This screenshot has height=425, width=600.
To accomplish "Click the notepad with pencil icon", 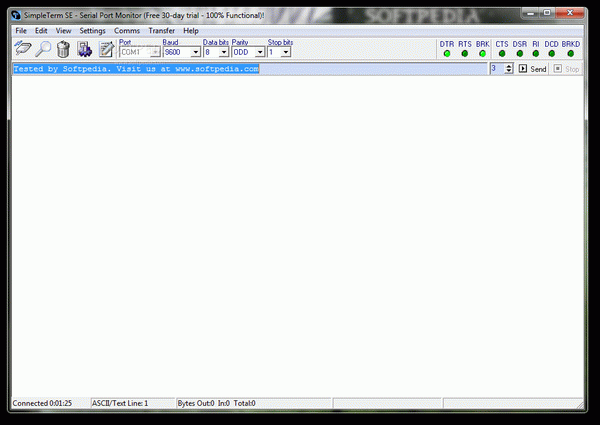I will [106, 49].
